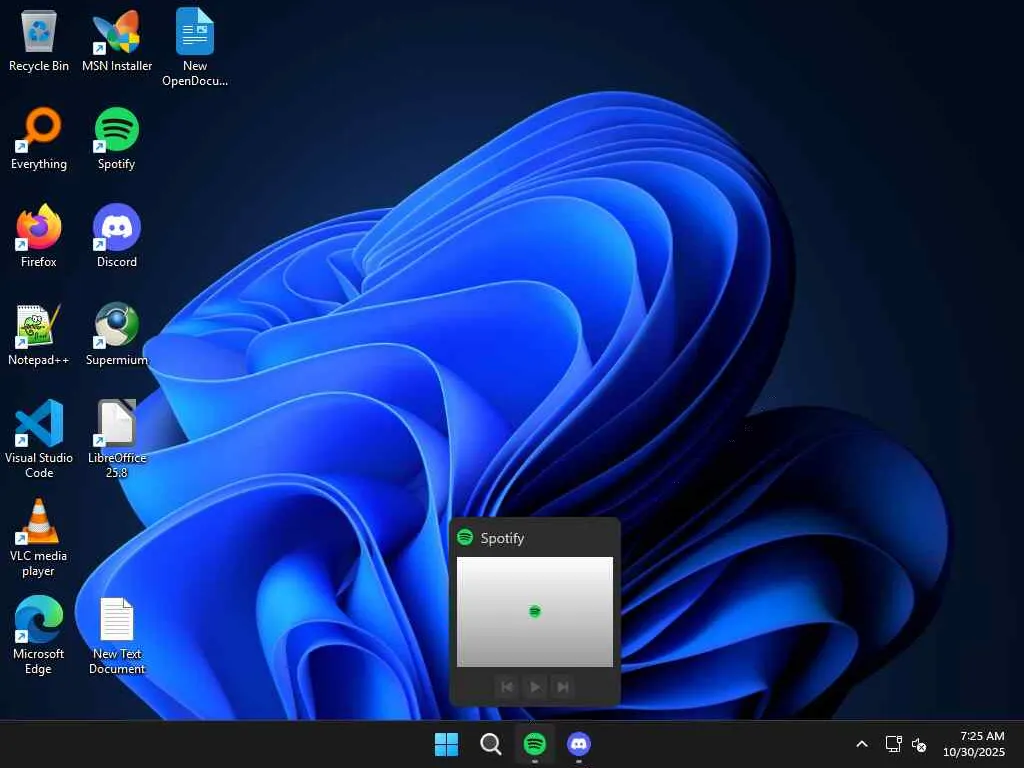Image resolution: width=1024 pixels, height=768 pixels.
Task: Open the network status tray icon
Action: 893,744
